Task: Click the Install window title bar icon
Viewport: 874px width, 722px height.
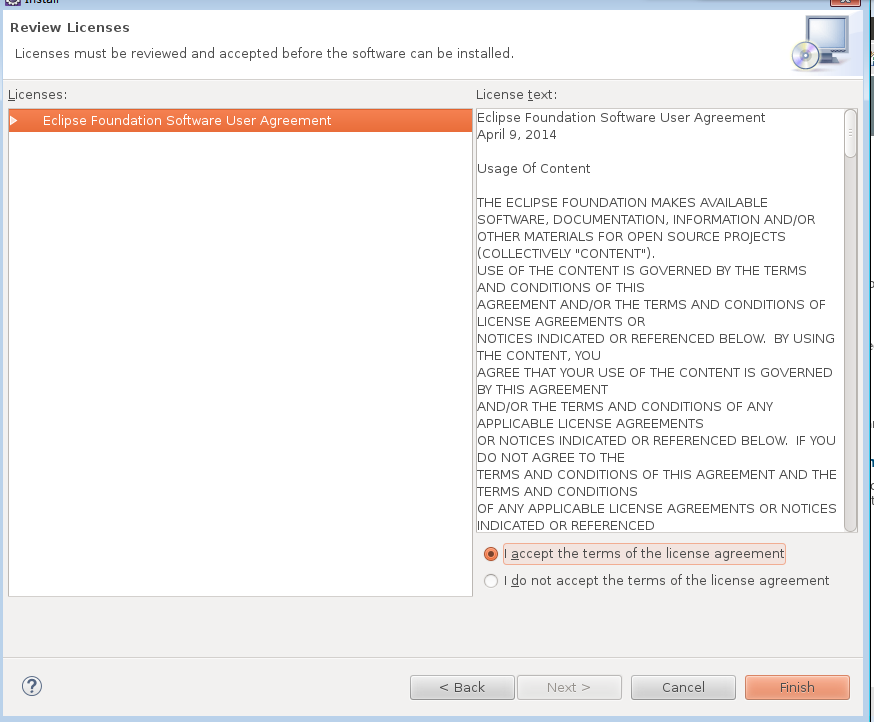Action: (x=13, y=3)
